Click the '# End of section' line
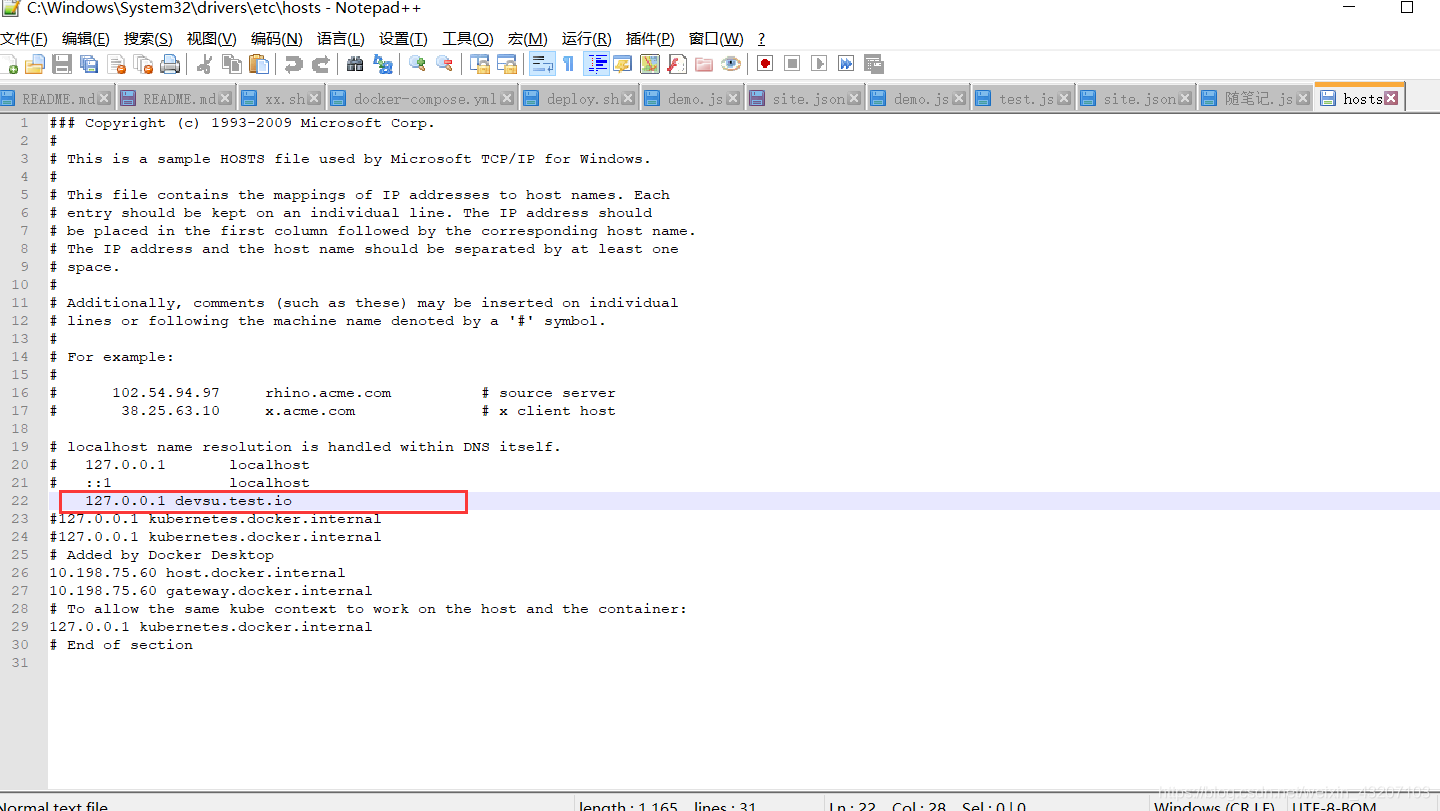The height and width of the screenshot is (811, 1440). pos(121,645)
